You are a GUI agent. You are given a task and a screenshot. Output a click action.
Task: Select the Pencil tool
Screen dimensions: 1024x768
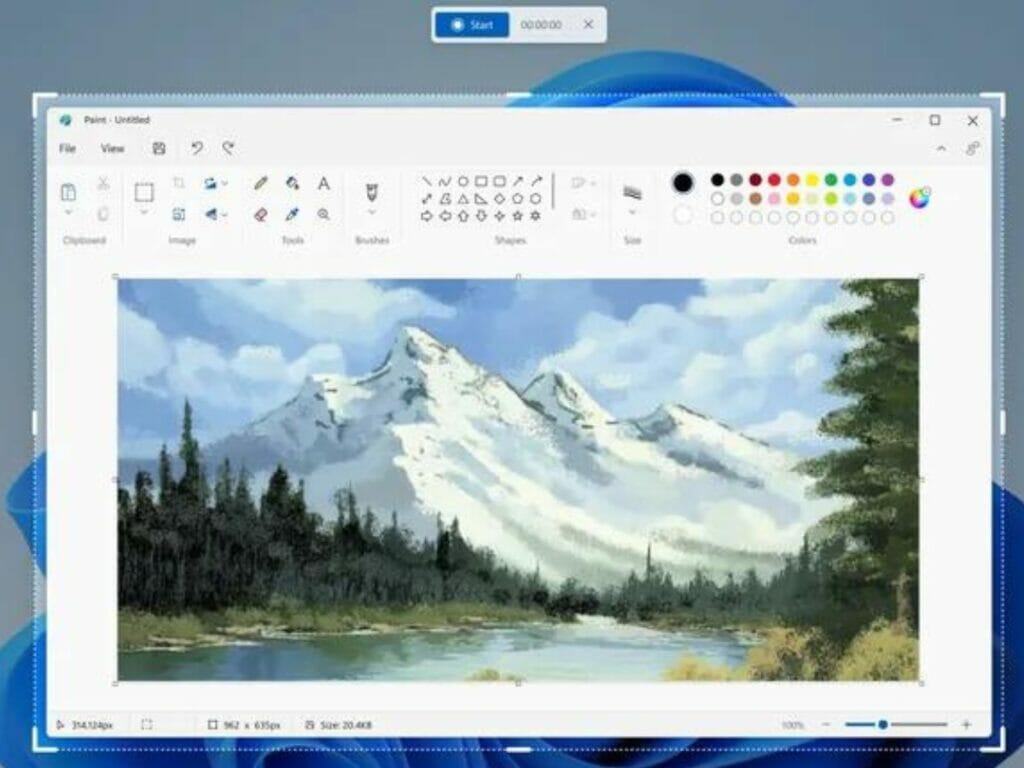[262, 182]
